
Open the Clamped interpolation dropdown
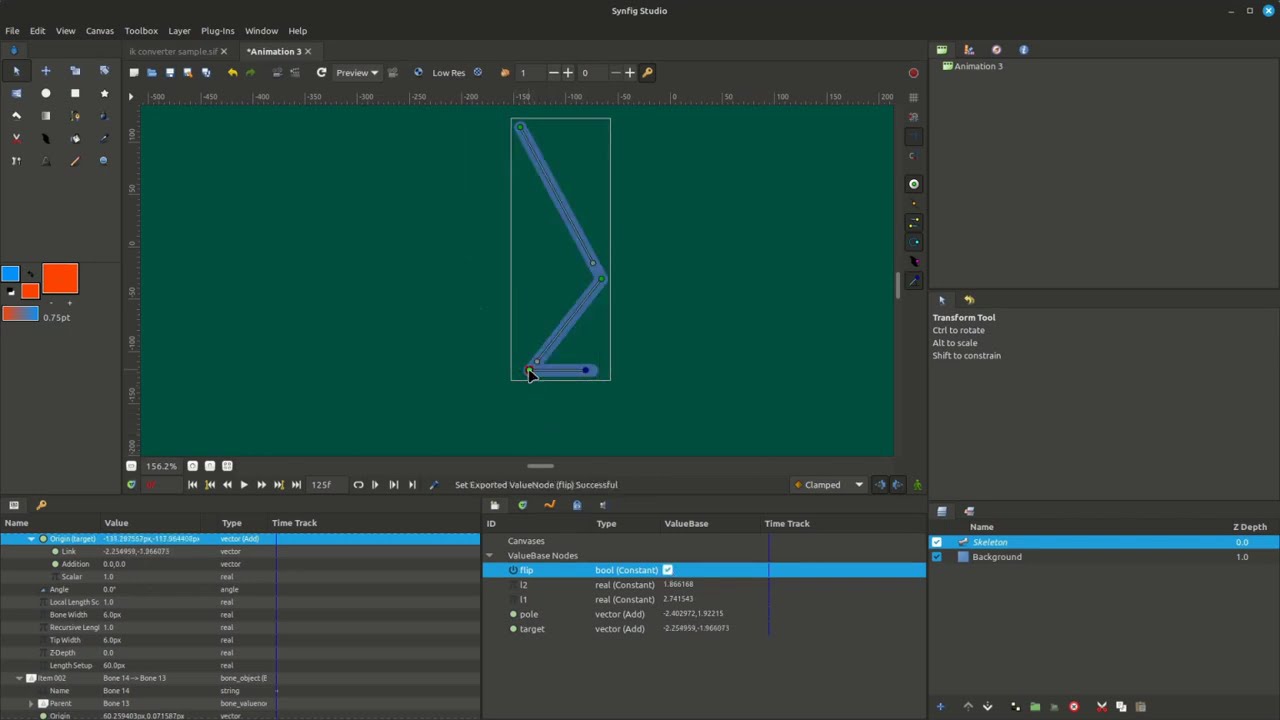(x=829, y=485)
